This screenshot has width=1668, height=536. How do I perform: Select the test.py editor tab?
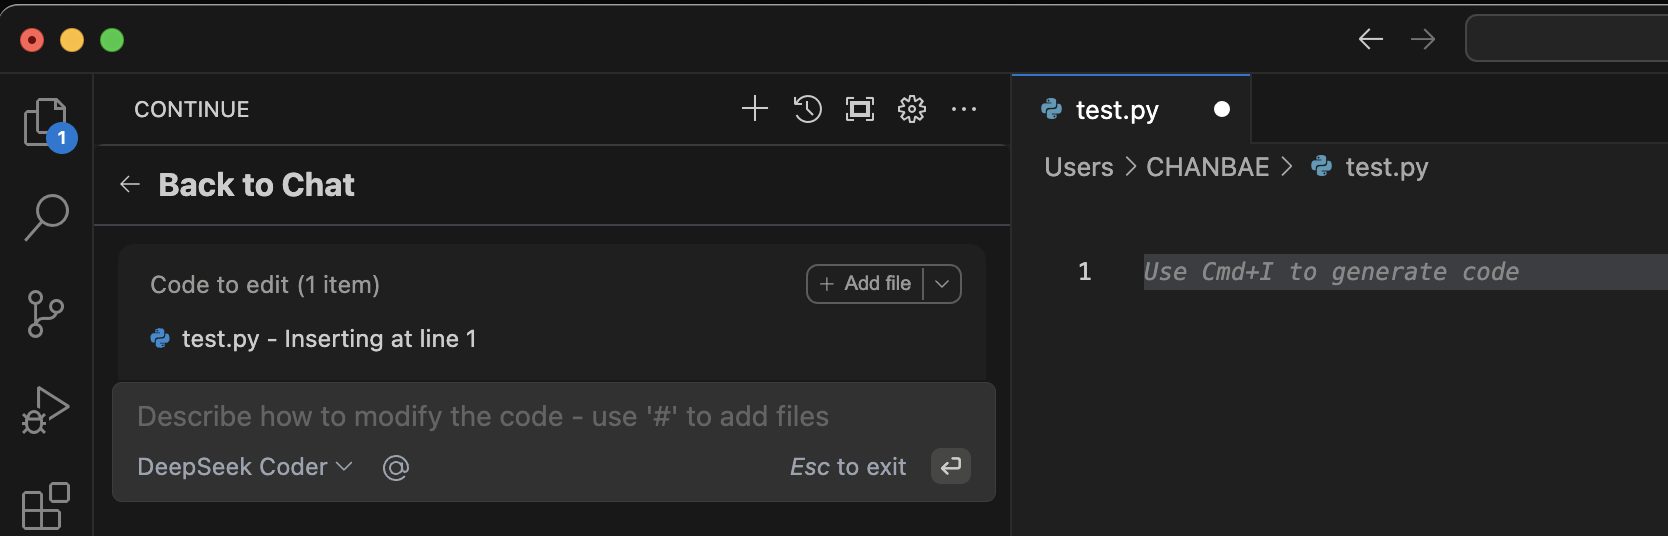coord(1131,110)
